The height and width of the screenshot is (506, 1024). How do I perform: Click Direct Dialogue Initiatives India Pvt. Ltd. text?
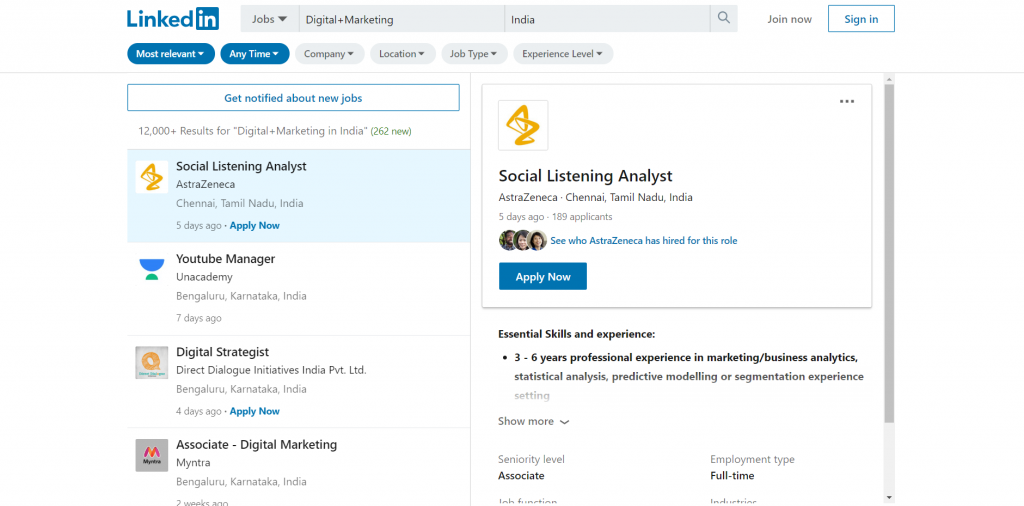(271, 370)
